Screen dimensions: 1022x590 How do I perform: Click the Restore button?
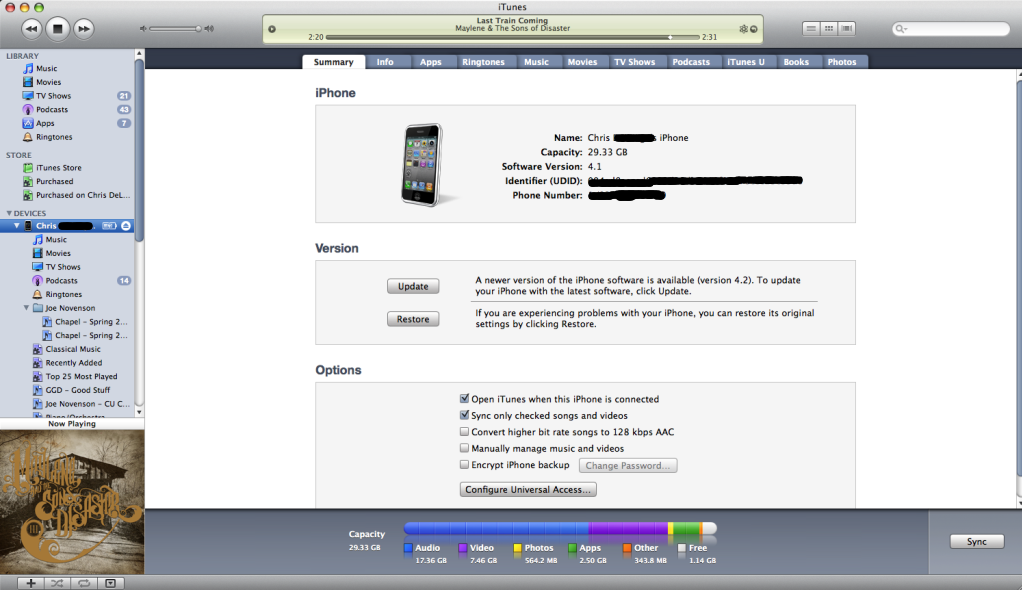(413, 319)
